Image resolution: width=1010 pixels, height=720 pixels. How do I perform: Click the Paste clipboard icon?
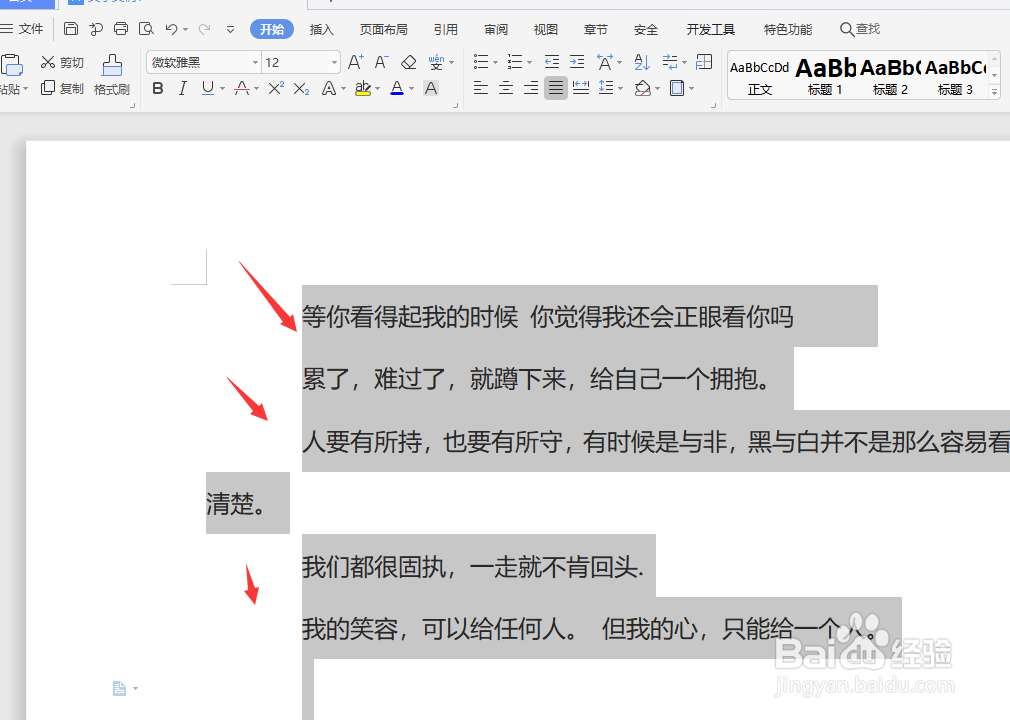coord(12,65)
